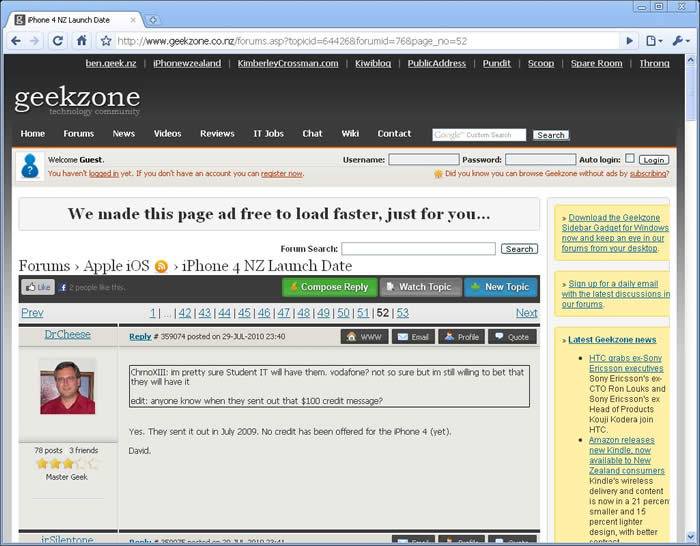Open the DrCheese username link
The height and width of the screenshot is (546, 700).
67,334
